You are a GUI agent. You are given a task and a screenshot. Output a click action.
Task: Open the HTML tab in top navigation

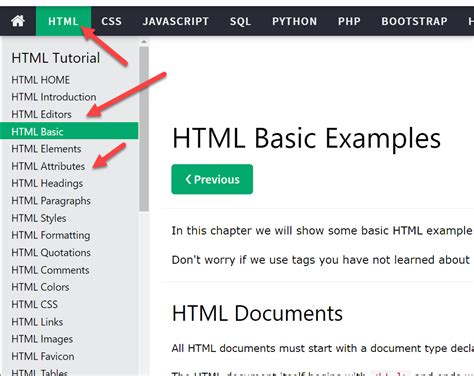click(x=63, y=21)
